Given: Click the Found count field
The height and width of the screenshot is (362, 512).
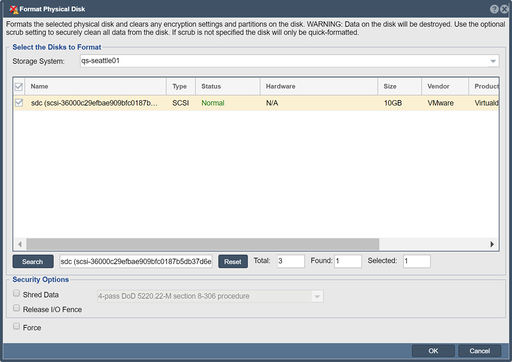Looking at the screenshot, I should tap(348, 261).
